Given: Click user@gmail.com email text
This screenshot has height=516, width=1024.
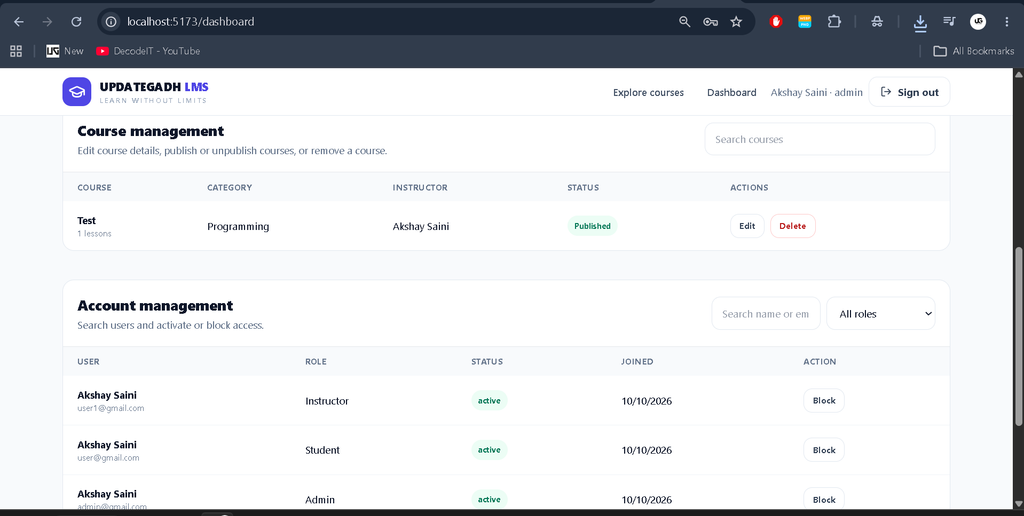Looking at the screenshot, I should [108, 458].
